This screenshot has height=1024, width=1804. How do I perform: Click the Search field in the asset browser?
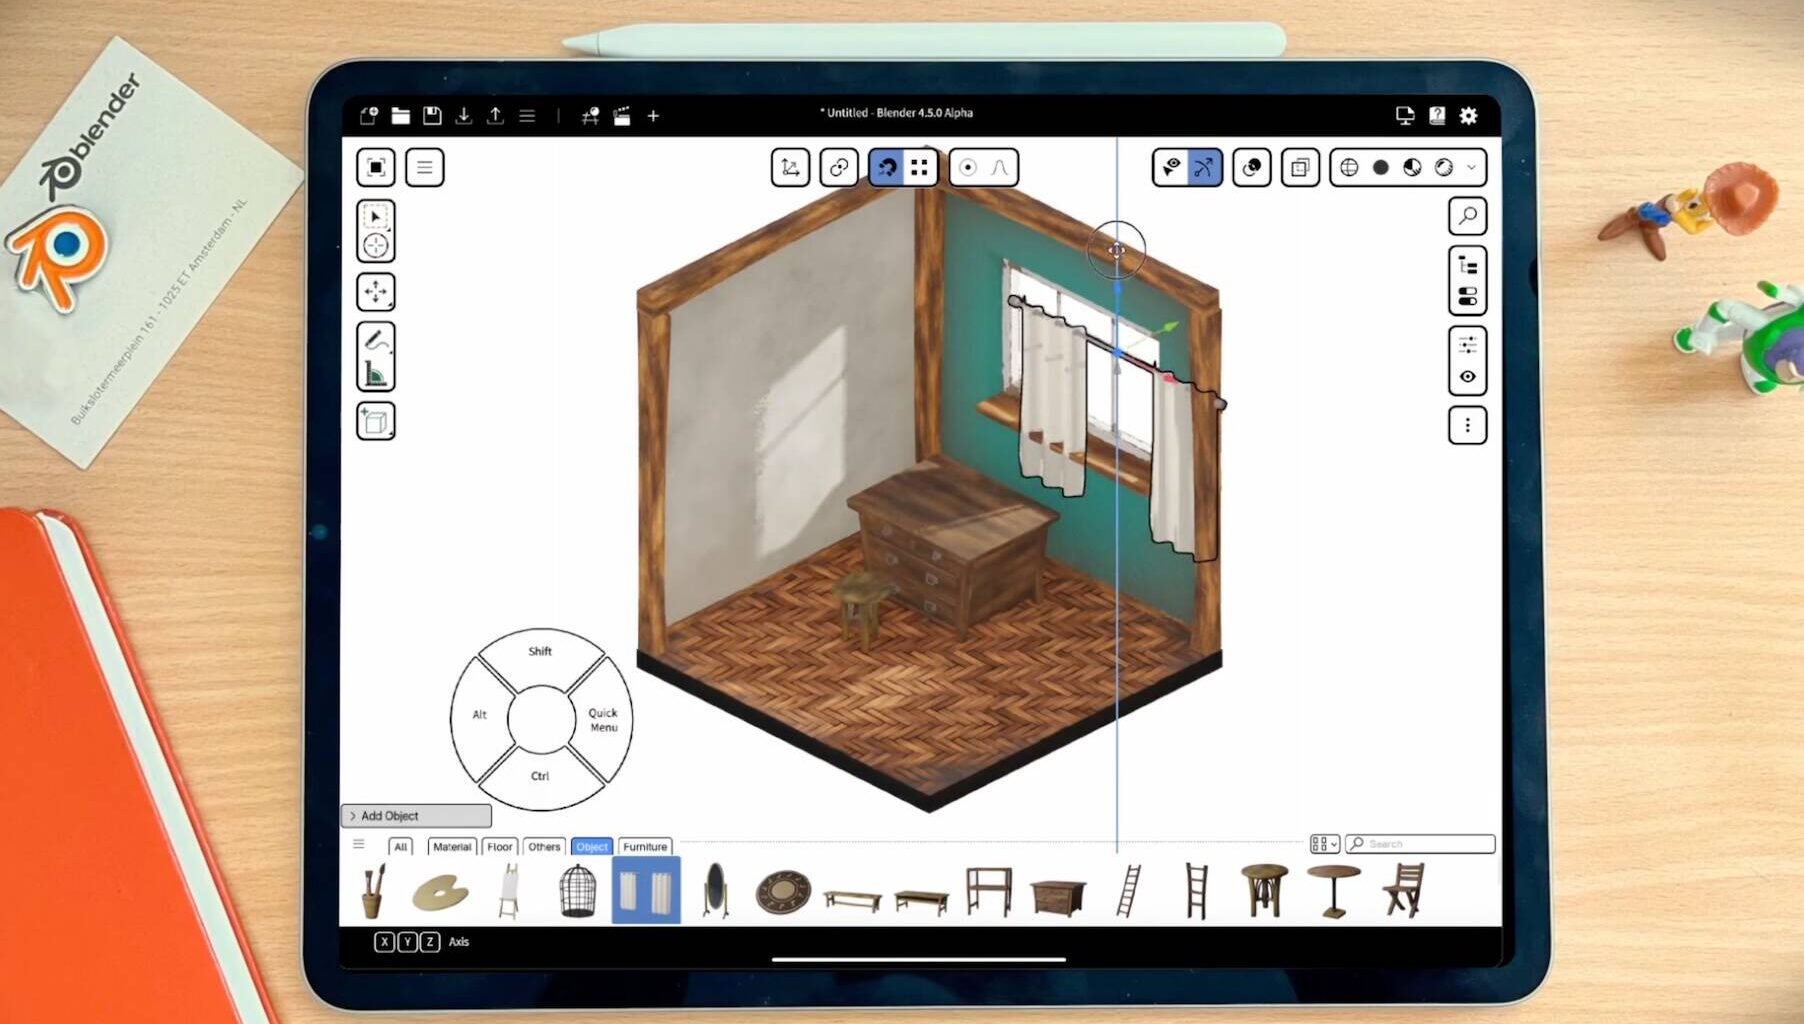1419,843
